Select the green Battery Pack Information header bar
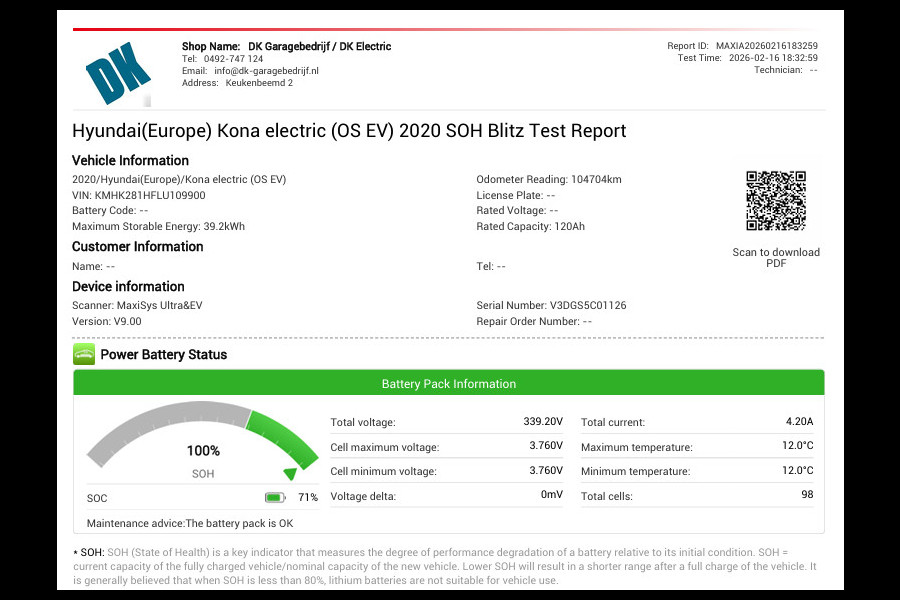The height and width of the screenshot is (600, 900). pos(449,383)
